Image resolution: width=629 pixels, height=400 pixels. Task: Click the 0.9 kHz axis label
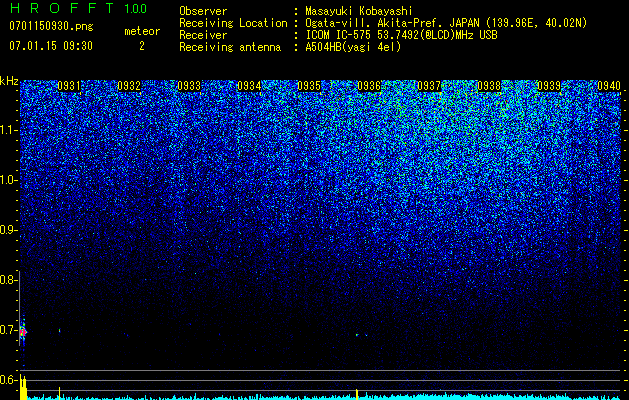(8, 229)
